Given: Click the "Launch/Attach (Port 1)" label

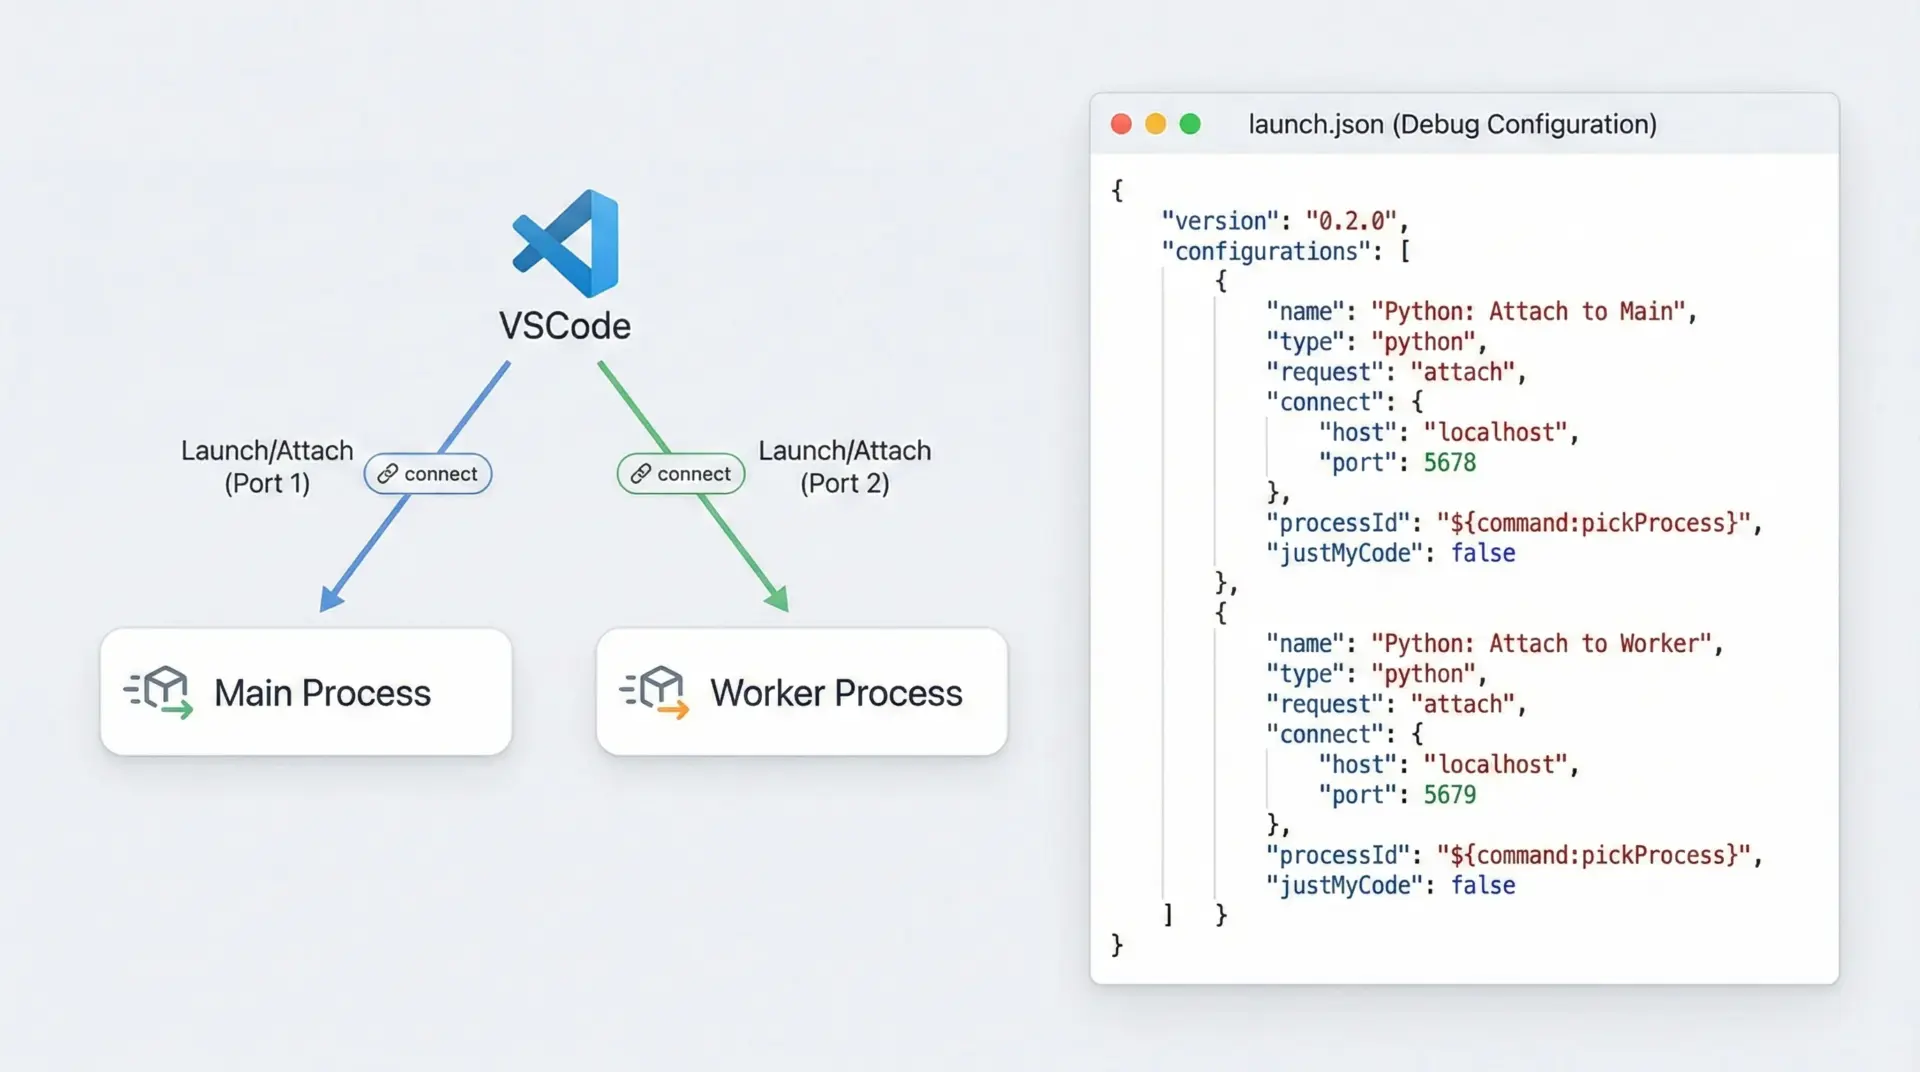Looking at the screenshot, I should [267, 467].
